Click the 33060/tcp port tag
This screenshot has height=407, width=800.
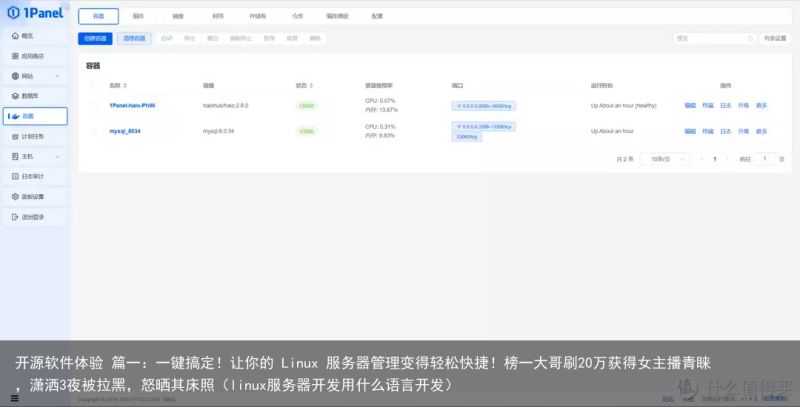coord(466,137)
